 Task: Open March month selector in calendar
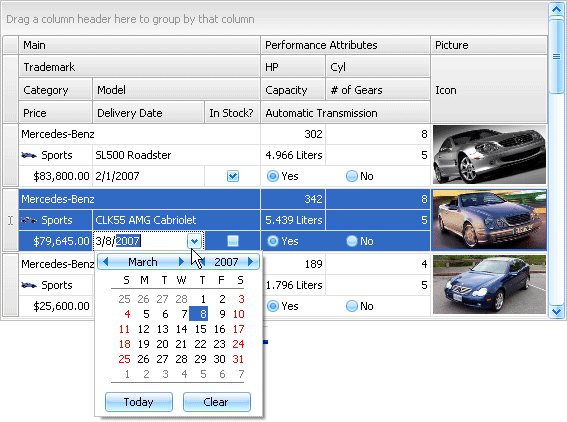coord(143,262)
